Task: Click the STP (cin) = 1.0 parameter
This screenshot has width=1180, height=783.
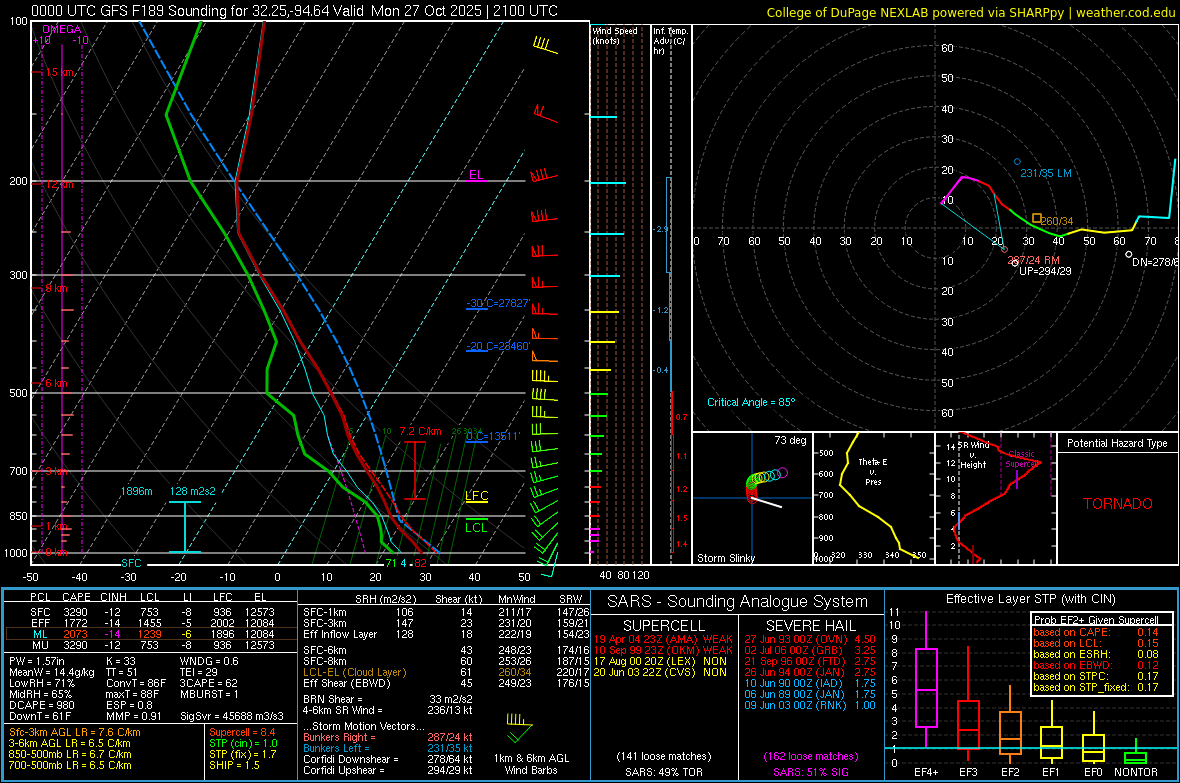Action: coord(243,743)
